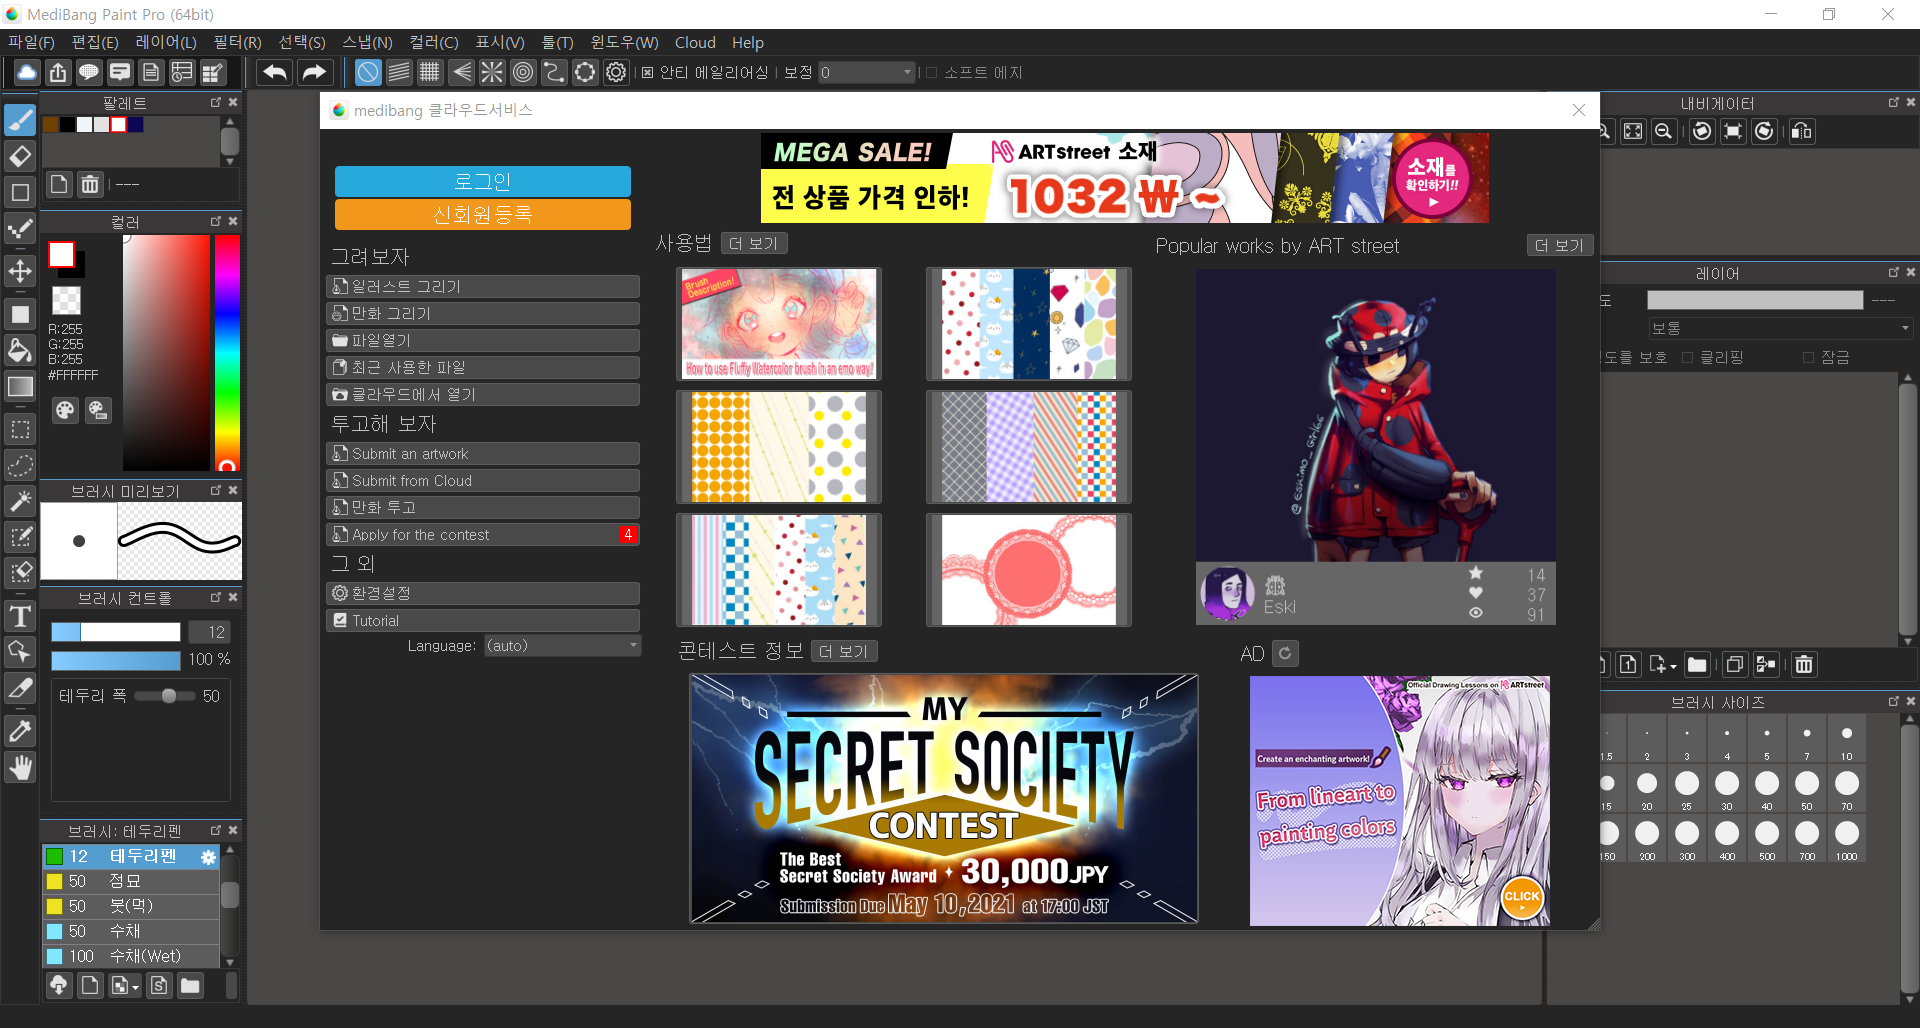Toggle the 소프트 에지 checkbox

pyautogui.click(x=931, y=72)
